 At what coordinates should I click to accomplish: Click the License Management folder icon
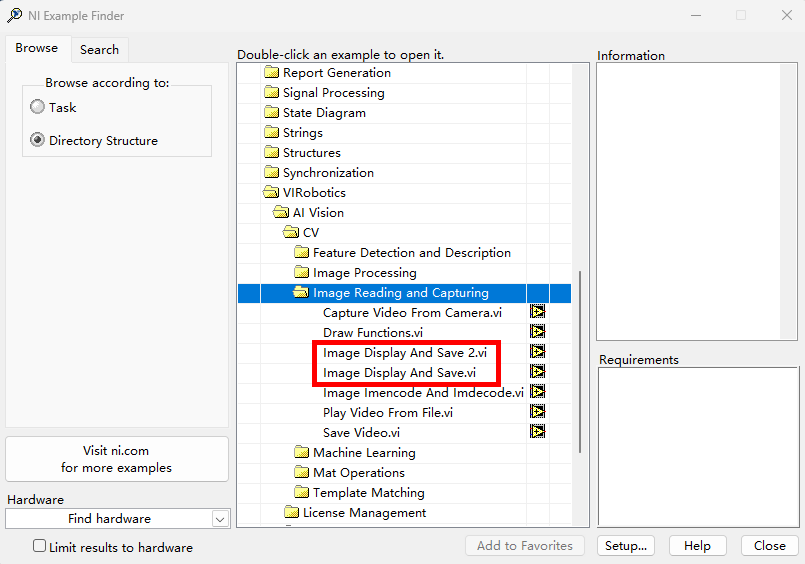pos(291,513)
